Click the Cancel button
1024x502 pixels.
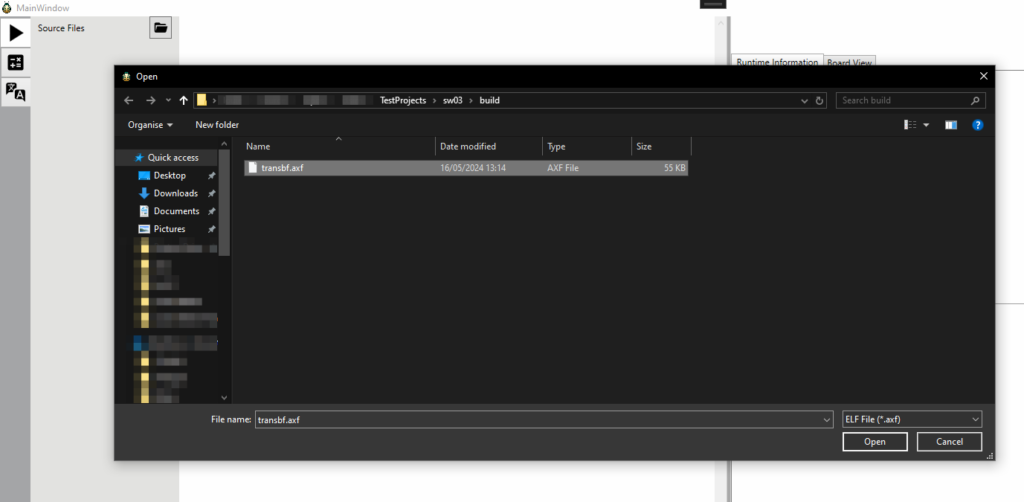(x=948, y=441)
